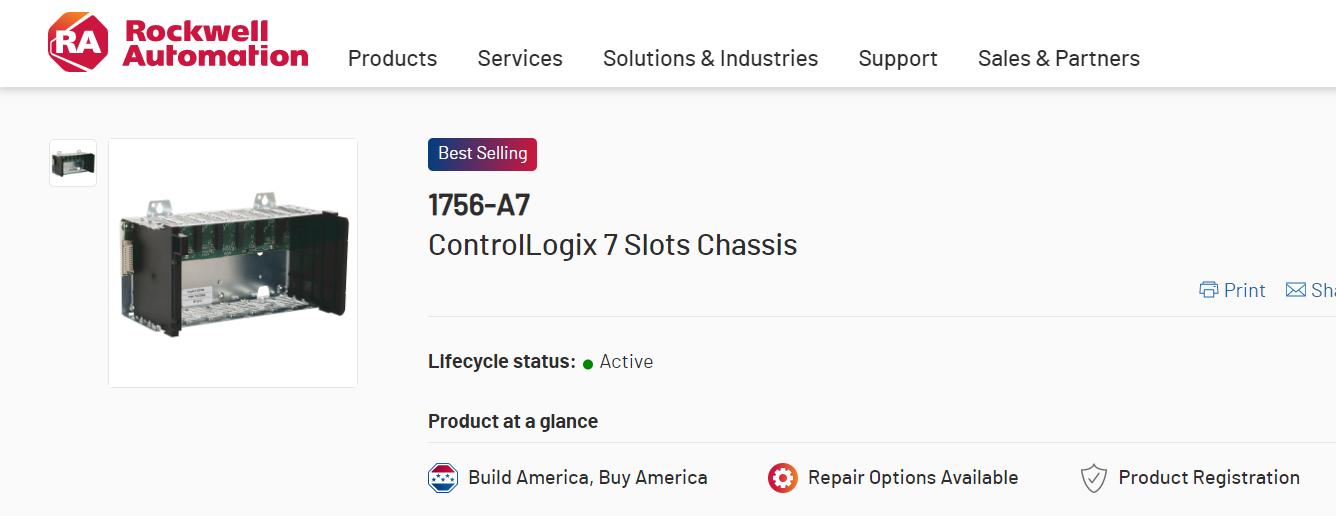Select the small chassis thumbnail
The width and height of the screenshot is (1336, 516).
click(x=73, y=163)
